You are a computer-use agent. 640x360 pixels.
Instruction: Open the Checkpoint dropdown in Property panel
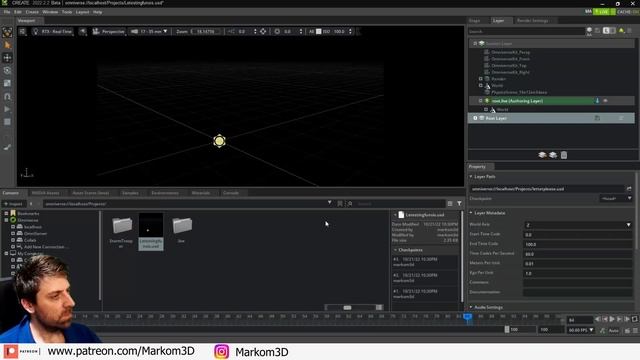[x=616, y=198]
